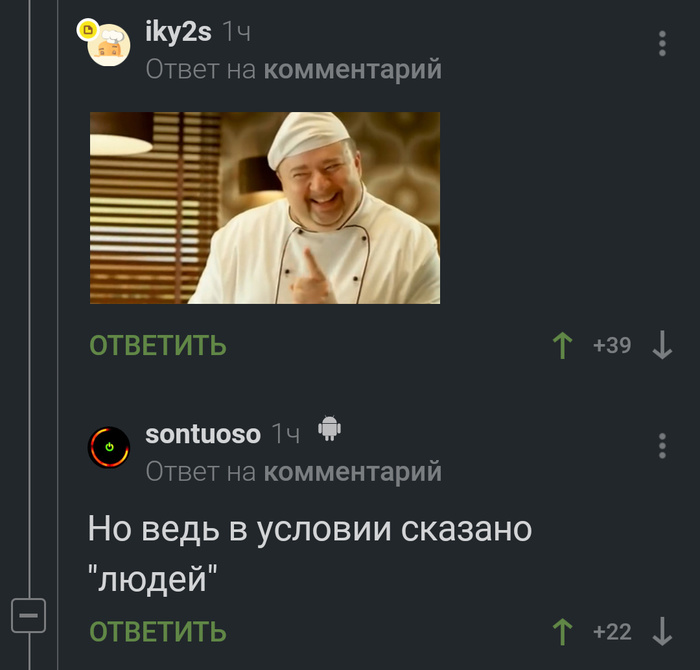Image resolution: width=700 pixels, height=670 pixels.
Task: Click the yellow badge on iky2s avatar
Action: tap(88, 30)
